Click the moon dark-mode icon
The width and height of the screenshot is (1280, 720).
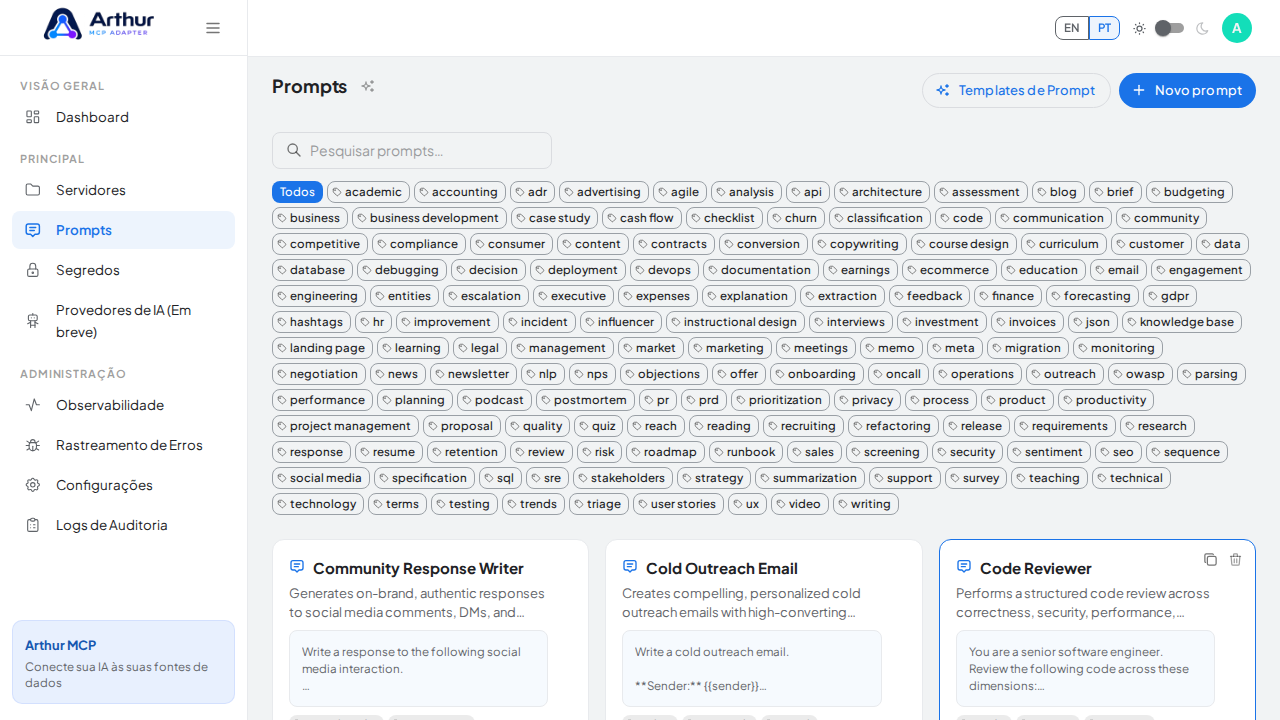pyautogui.click(x=1202, y=28)
